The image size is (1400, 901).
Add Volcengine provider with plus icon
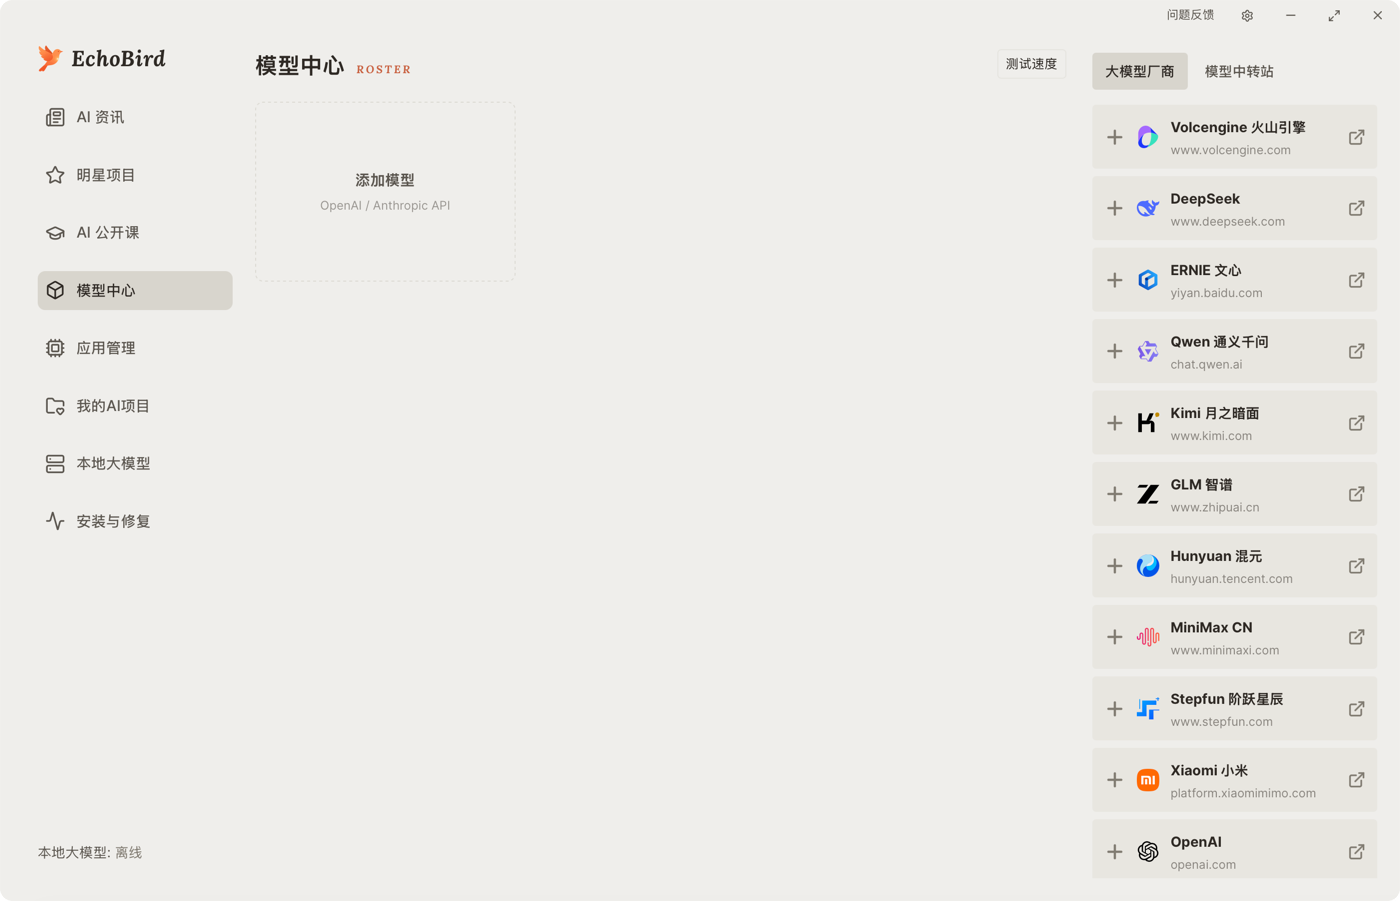1115,137
